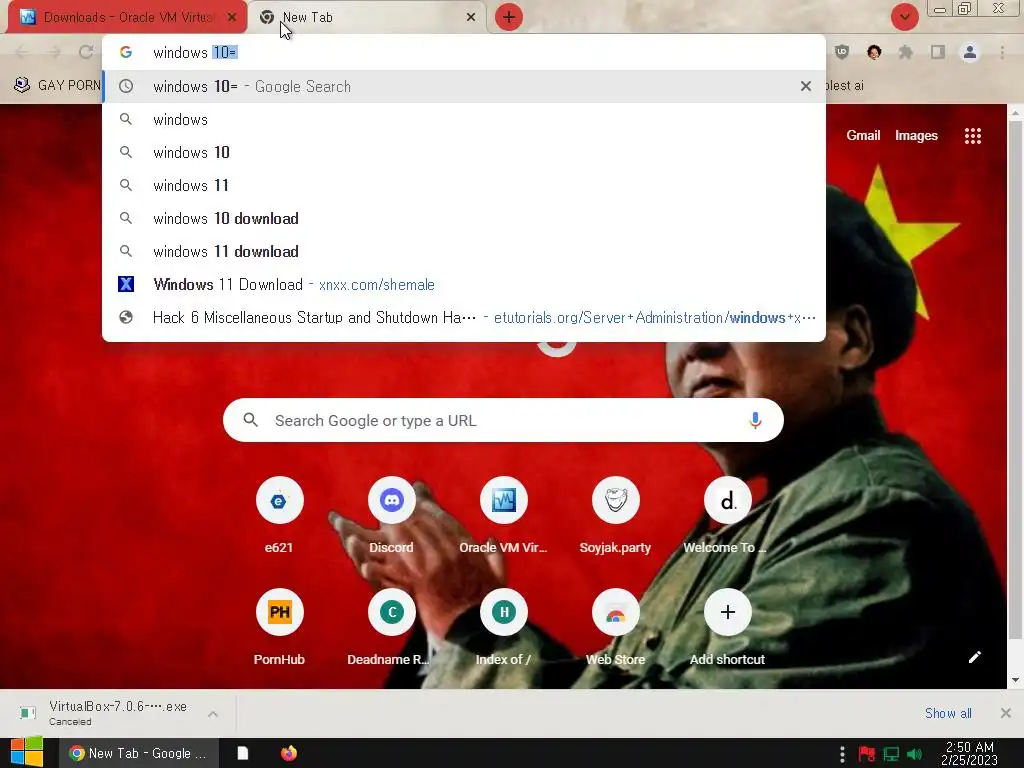Viewport: 1024px width, 768px height.
Task: Click the page scrollbar up arrow
Action: 1016,113
